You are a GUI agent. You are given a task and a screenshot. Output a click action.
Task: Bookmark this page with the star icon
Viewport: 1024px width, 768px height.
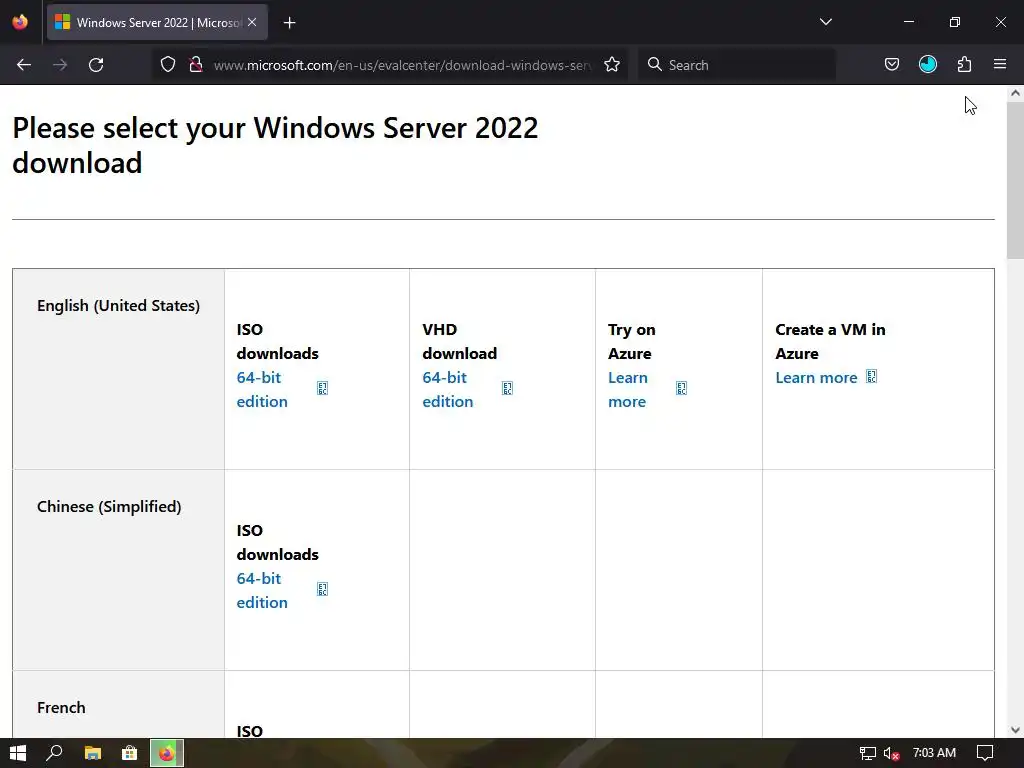(612, 65)
